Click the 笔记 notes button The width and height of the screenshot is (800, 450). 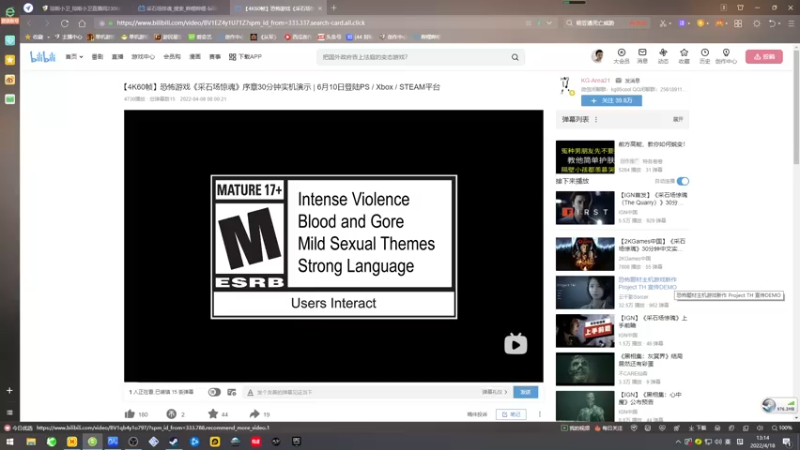(511, 414)
